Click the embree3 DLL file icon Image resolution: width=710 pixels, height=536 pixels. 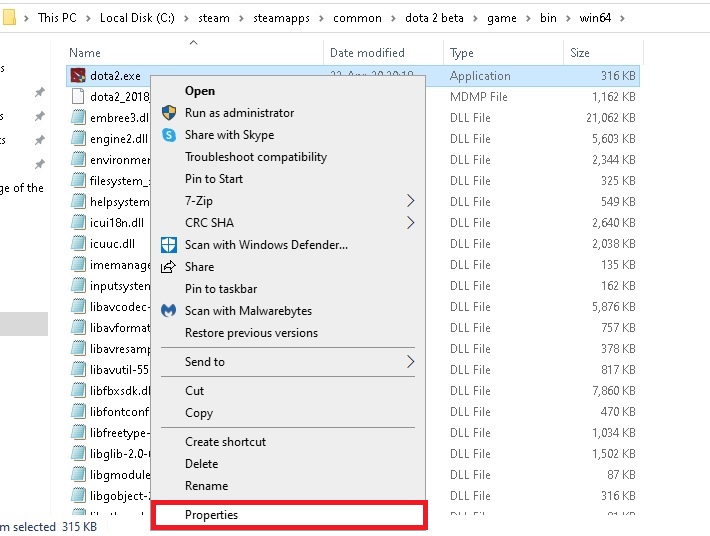78,117
